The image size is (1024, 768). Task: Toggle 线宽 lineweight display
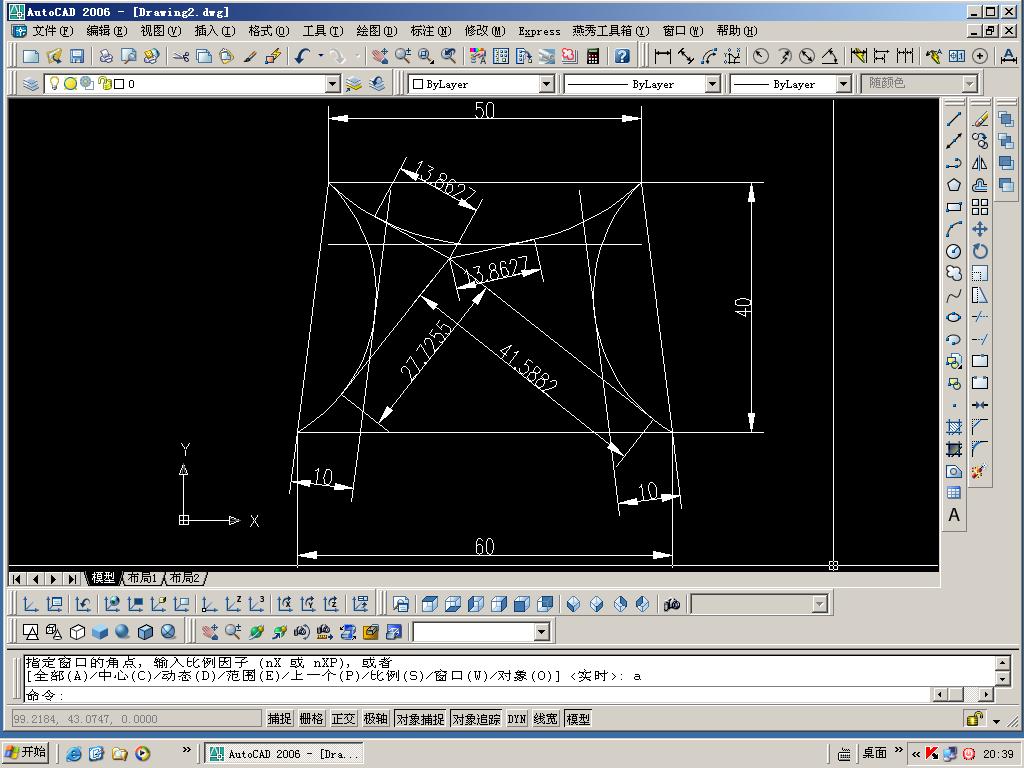545,719
